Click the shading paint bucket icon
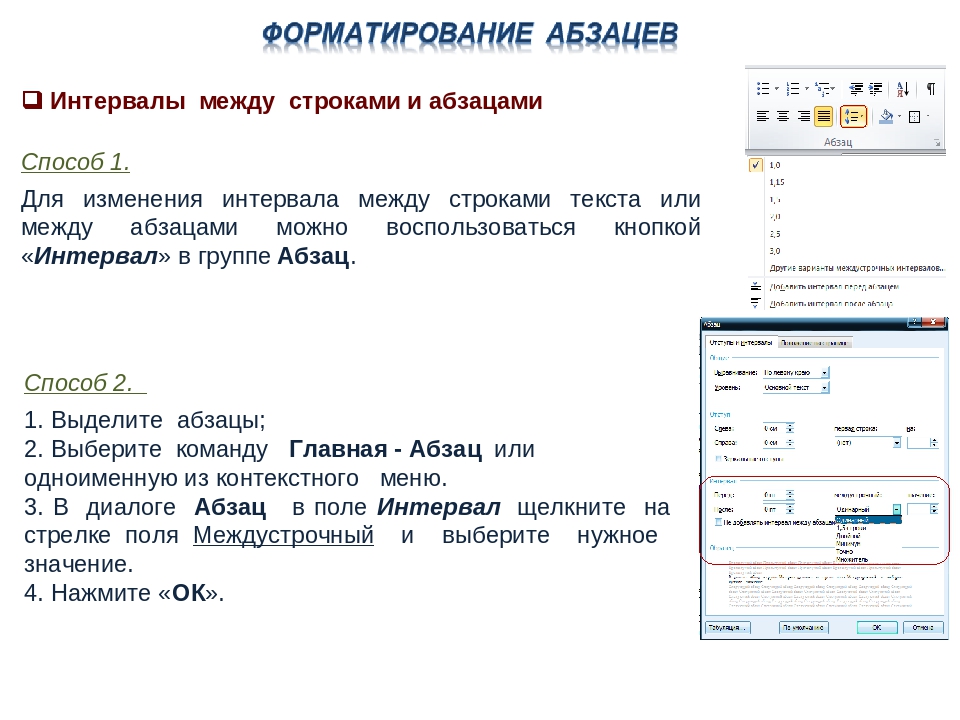The width and height of the screenshot is (960, 720). click(885, 116)
